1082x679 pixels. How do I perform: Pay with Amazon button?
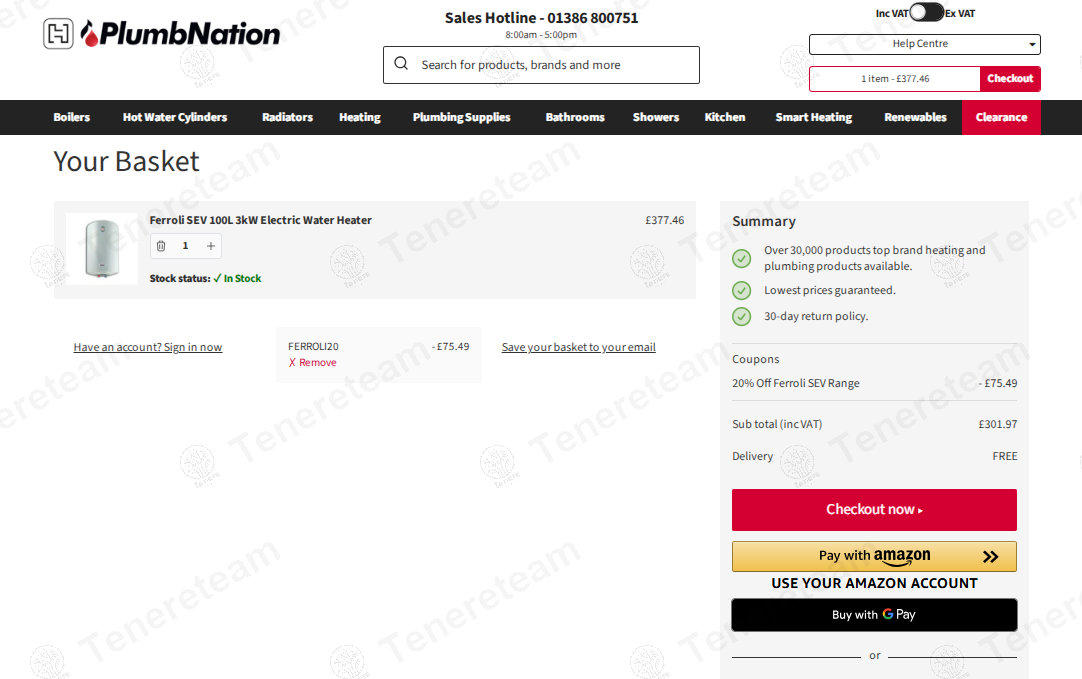coord(874,556)
